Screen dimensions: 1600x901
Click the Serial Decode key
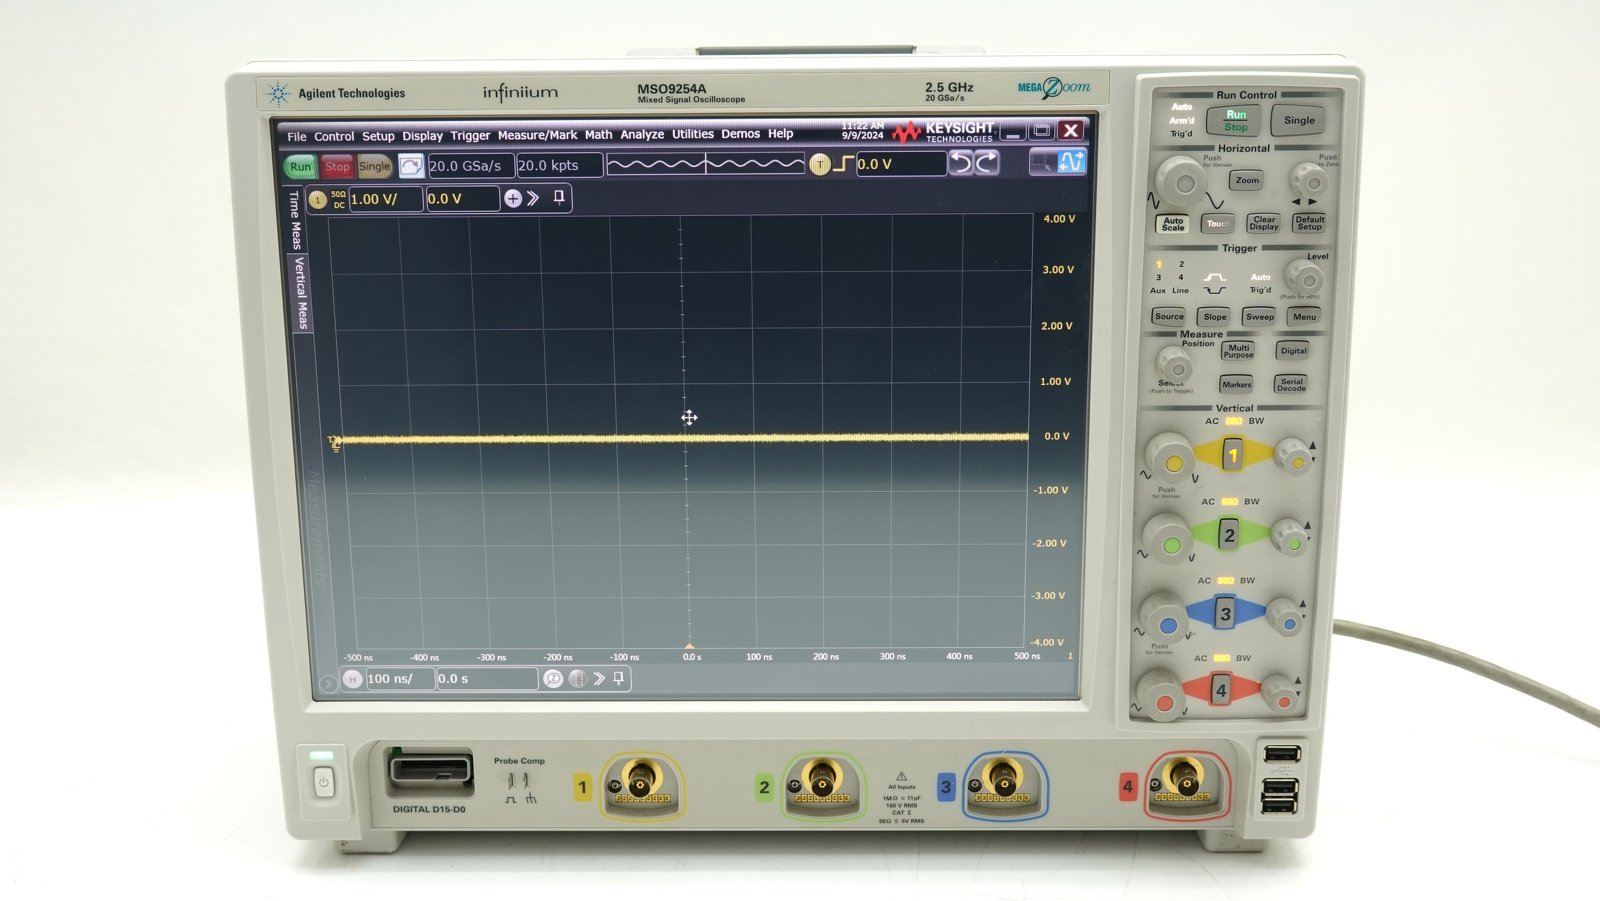1291,385
